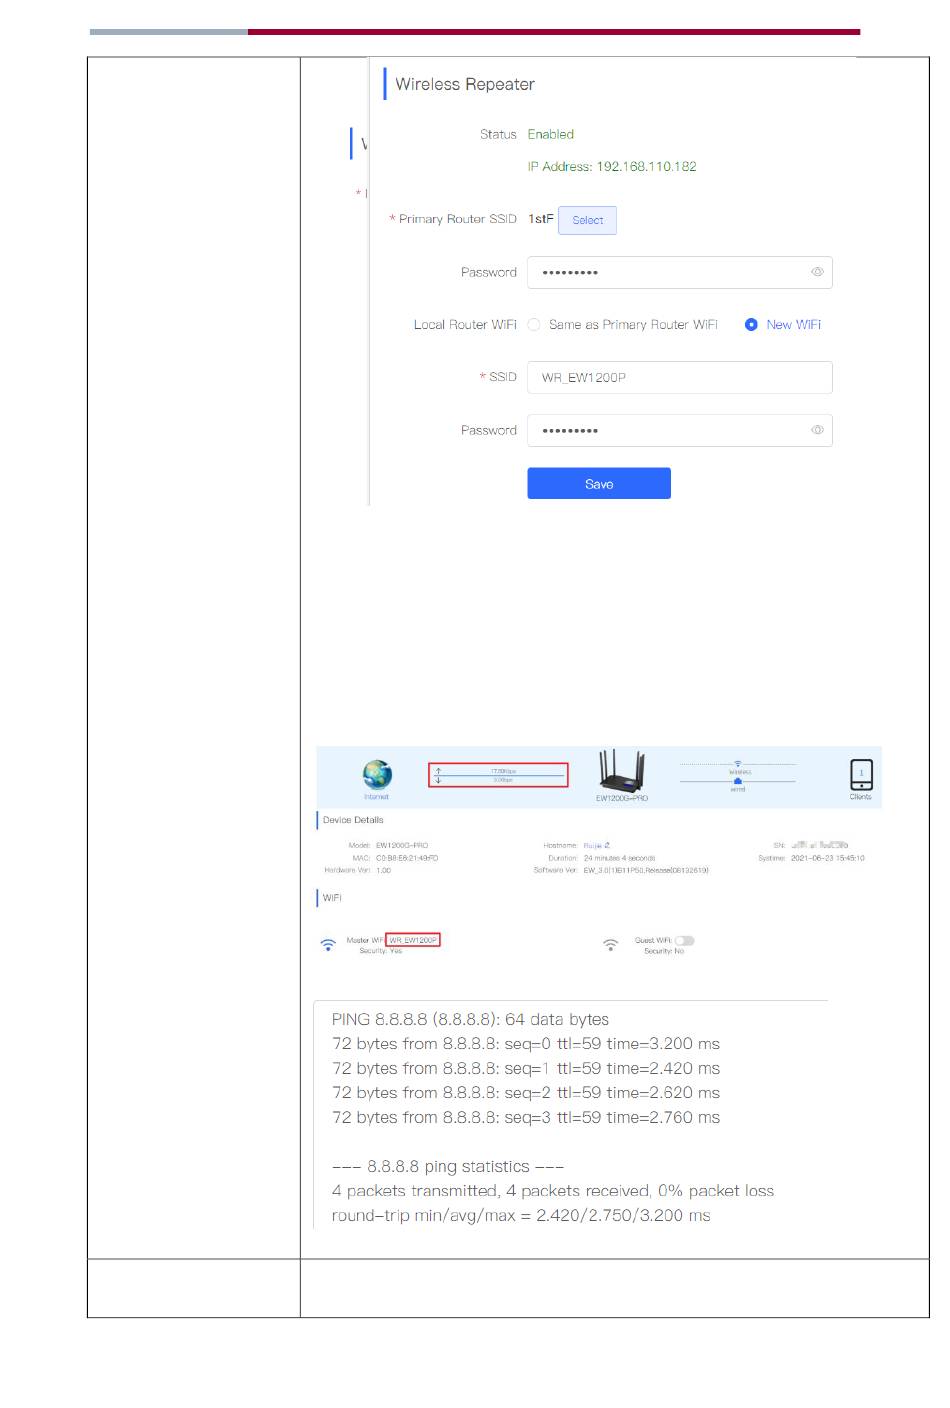Click the Systime value 2021-06-23 15:45:10
950x1408 pixels.
(x=828, y=858)
